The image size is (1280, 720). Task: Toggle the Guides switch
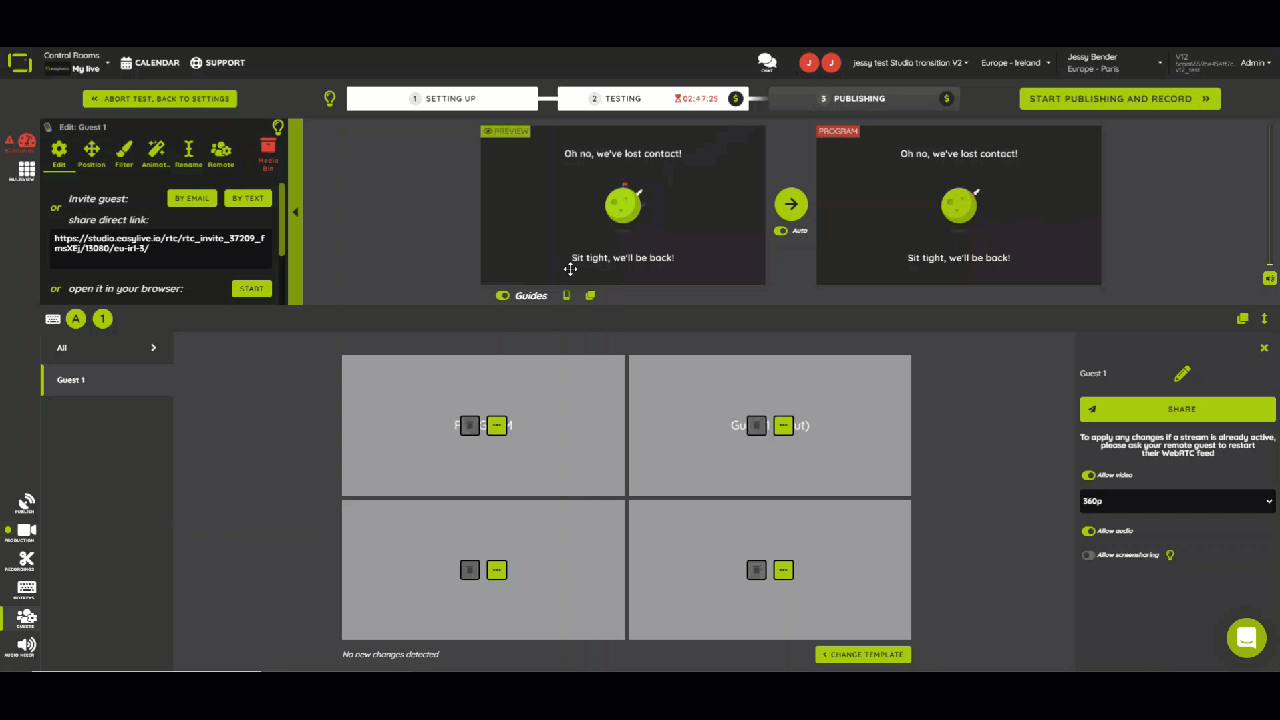pos(503,295)
